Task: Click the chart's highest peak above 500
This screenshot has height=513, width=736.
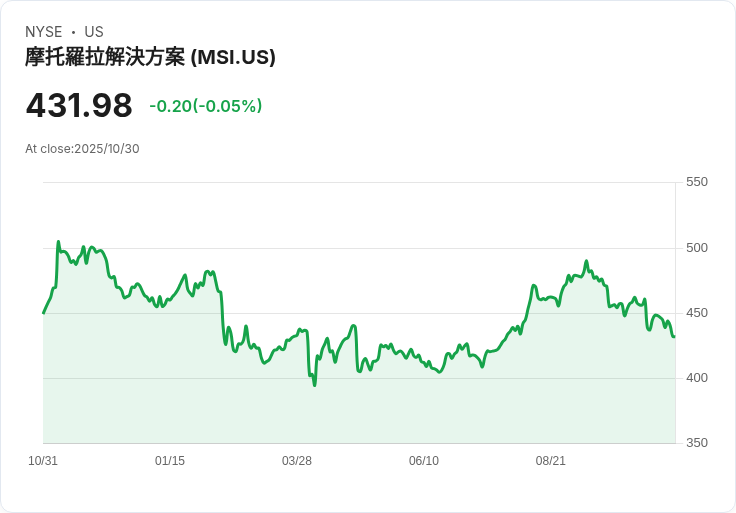Action: point(58,242)
